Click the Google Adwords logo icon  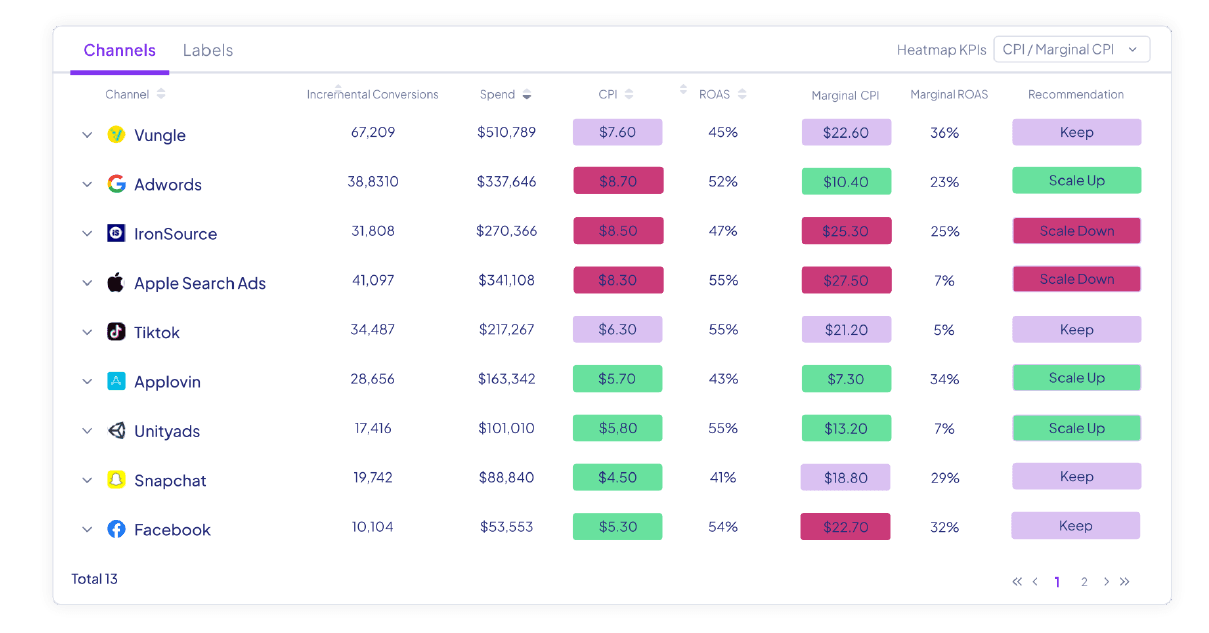point(116,184)
